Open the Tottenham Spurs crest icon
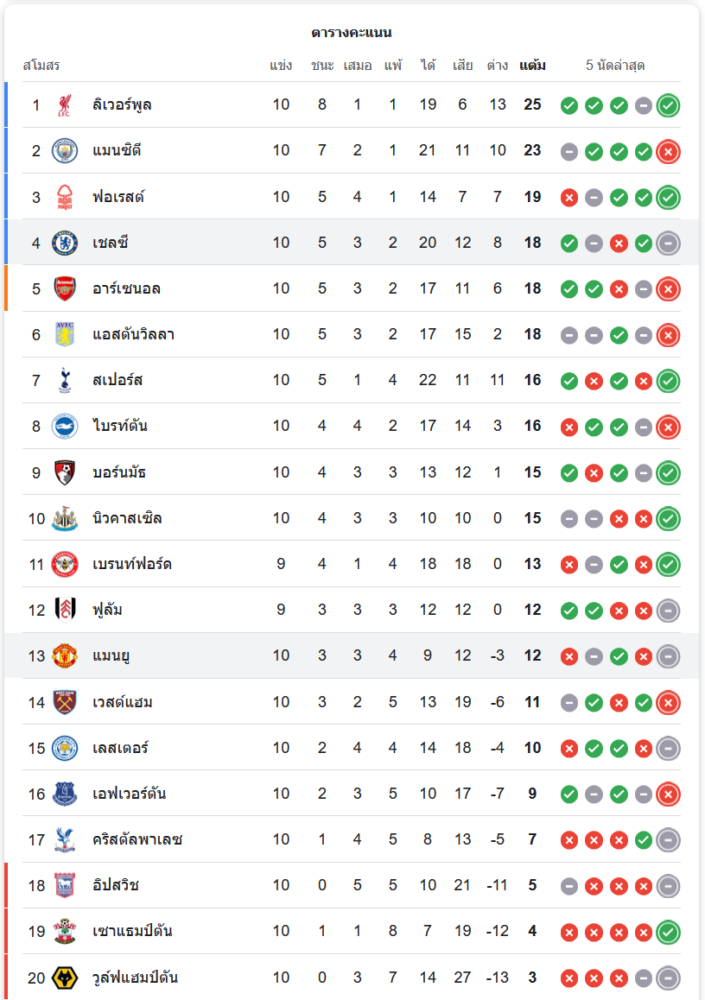 64,381
